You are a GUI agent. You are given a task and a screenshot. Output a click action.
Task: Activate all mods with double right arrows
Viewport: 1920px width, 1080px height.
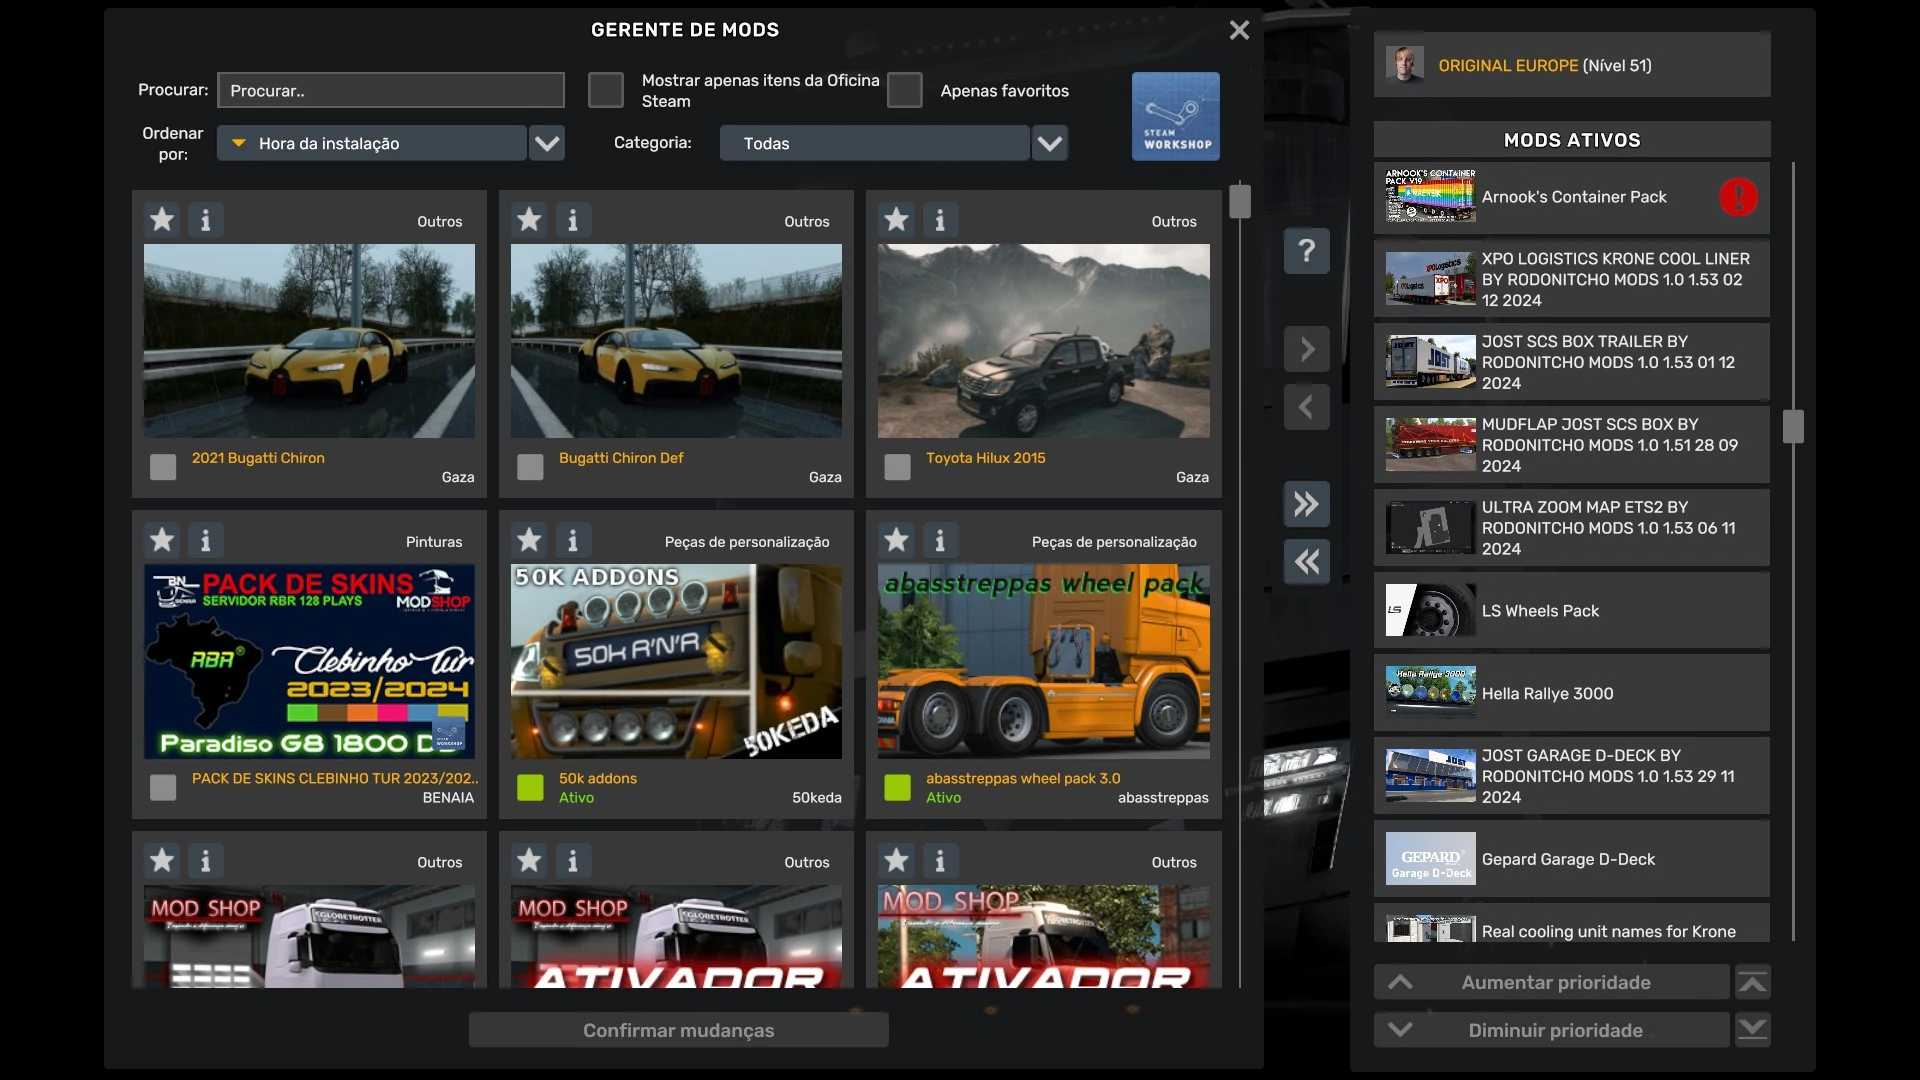(x=1306, y=504)
